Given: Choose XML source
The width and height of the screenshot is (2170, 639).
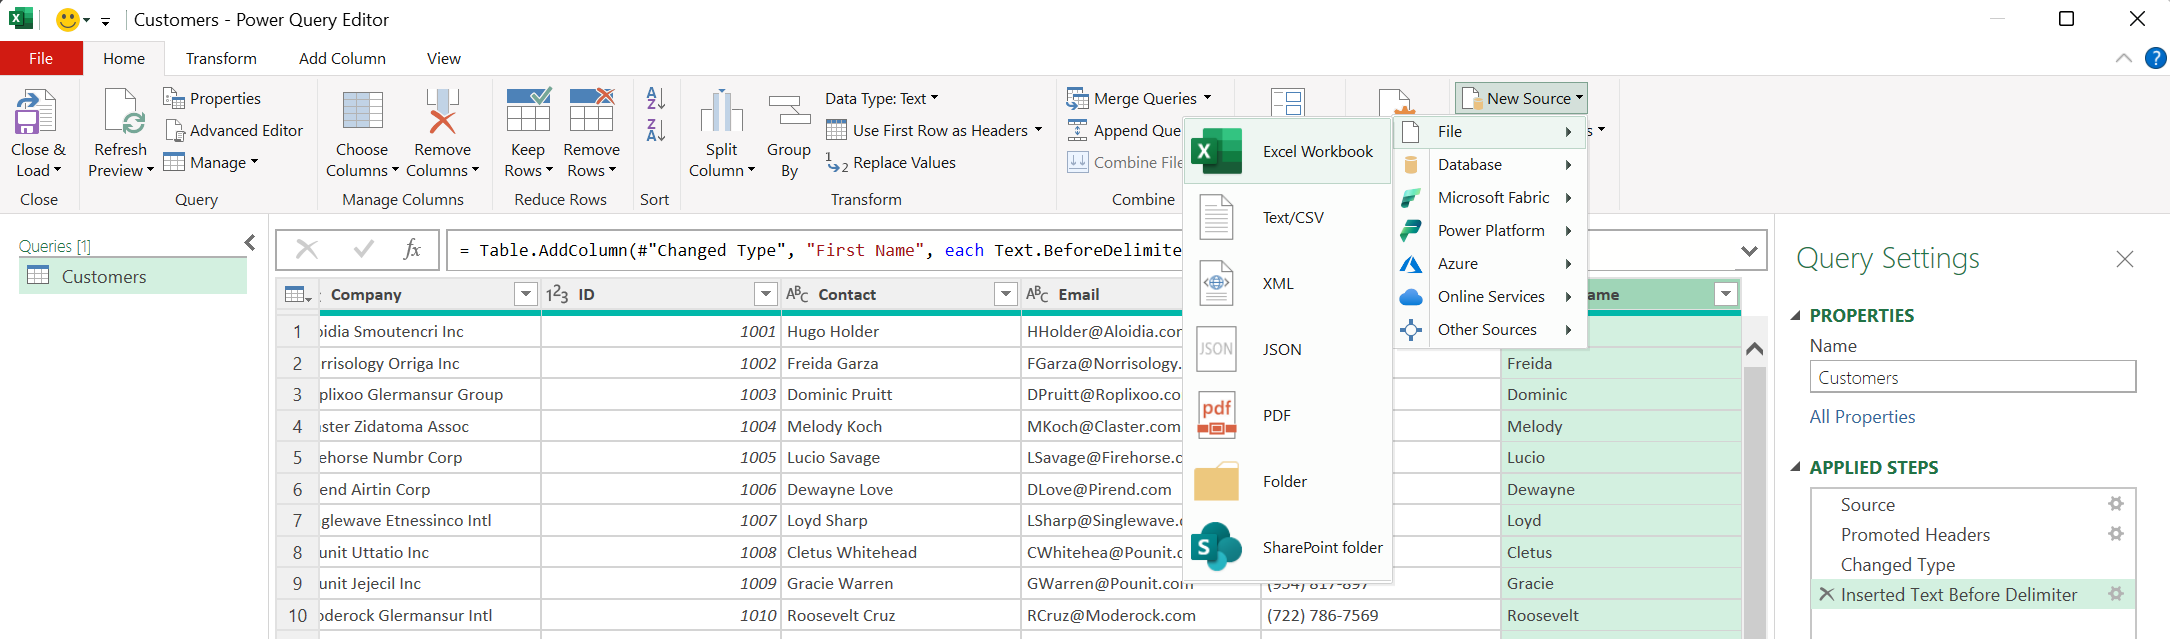Looking at the screenshot, I should click(1286, 283).
